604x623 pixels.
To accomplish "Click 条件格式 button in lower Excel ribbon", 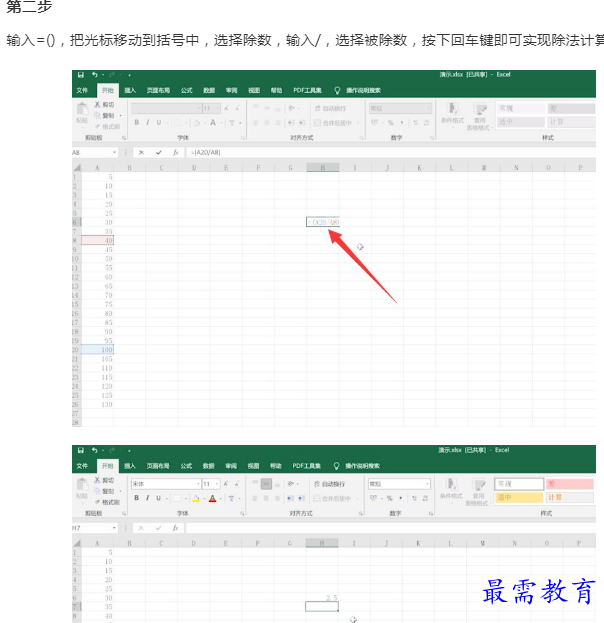I will 452,490.
